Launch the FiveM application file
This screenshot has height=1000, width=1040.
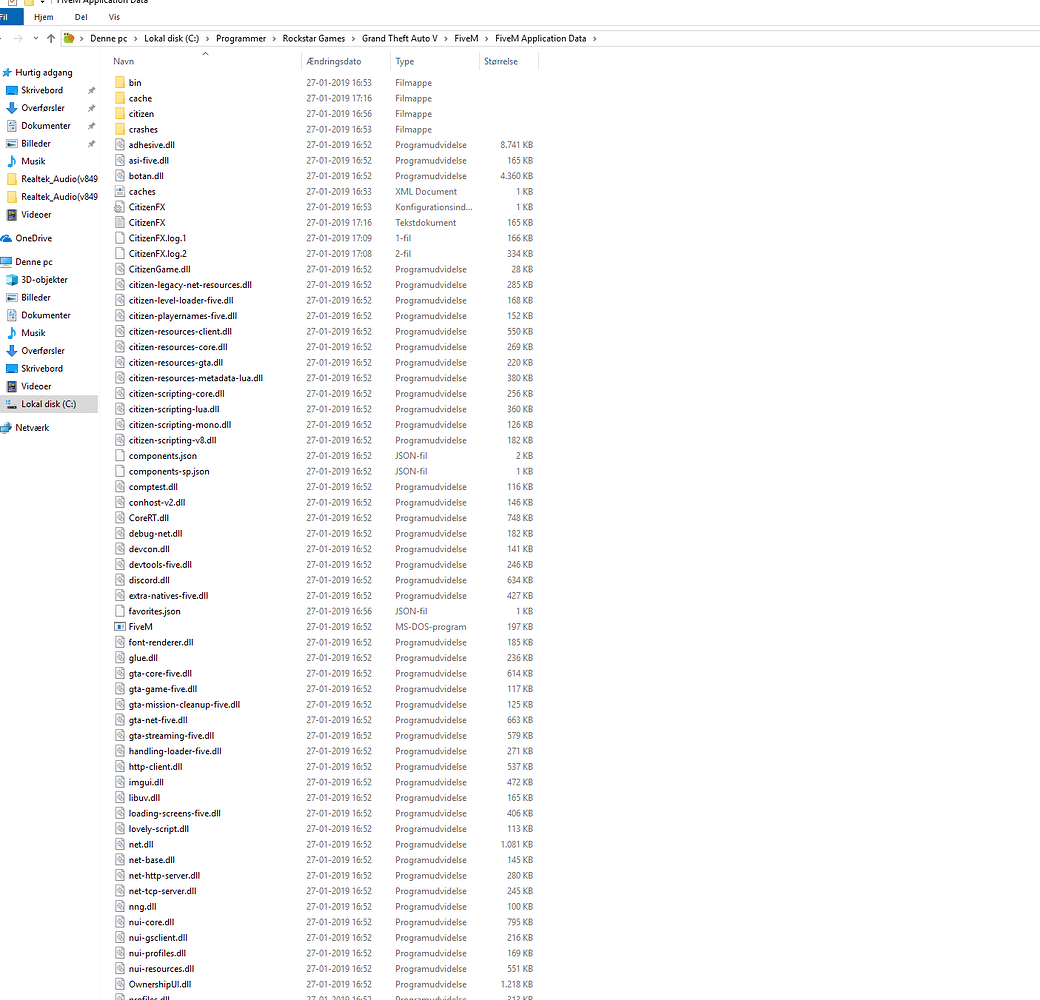coord(140,626)
